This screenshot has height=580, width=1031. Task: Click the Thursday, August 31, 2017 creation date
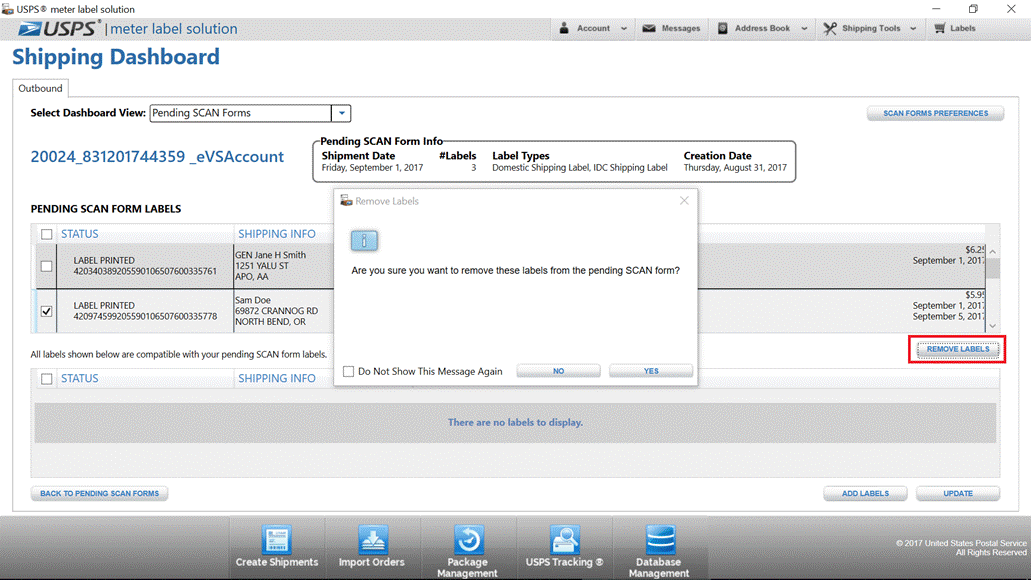[735, 168]
